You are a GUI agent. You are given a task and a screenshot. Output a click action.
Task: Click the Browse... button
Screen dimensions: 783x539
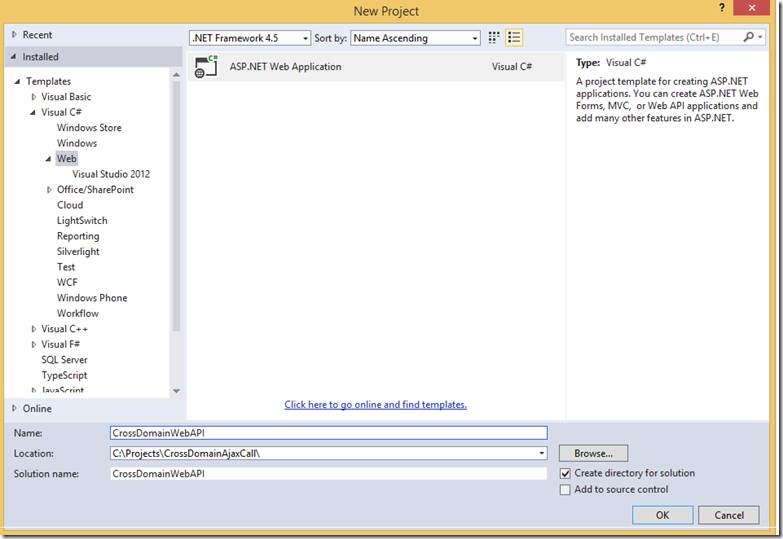click(x=593, y=453)
